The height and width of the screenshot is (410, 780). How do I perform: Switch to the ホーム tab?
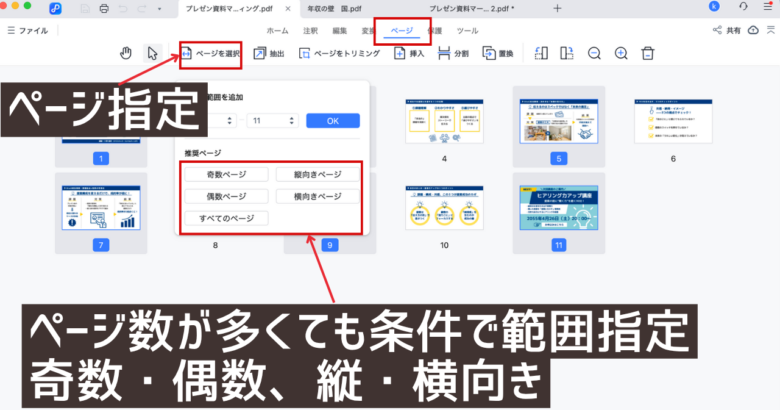tap(277, 31)
